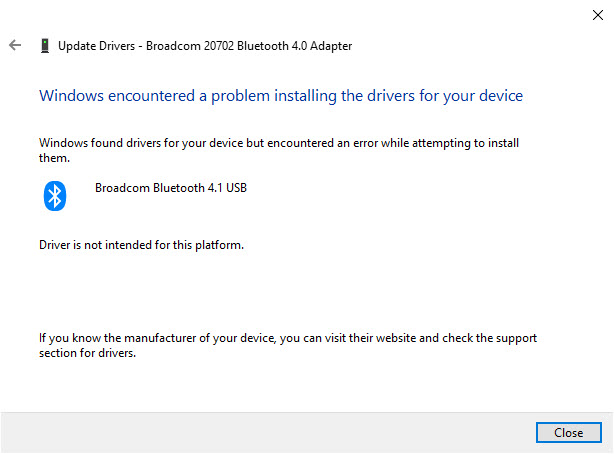
Task: Click the "section for drivers." line of text
Action: 87,353
